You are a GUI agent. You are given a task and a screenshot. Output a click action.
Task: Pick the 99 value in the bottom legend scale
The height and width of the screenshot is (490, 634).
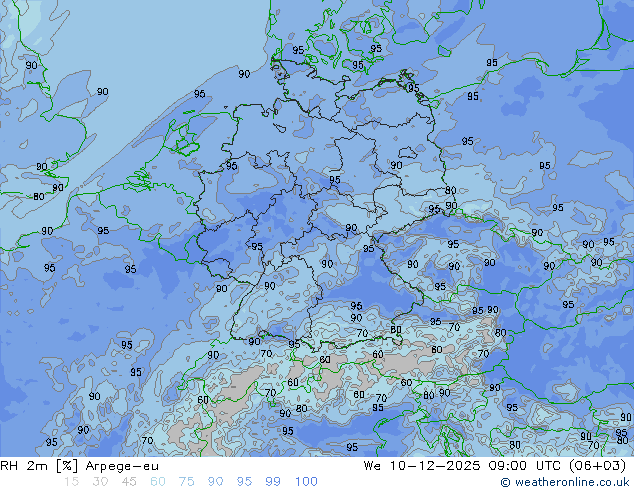click(273, 482)
